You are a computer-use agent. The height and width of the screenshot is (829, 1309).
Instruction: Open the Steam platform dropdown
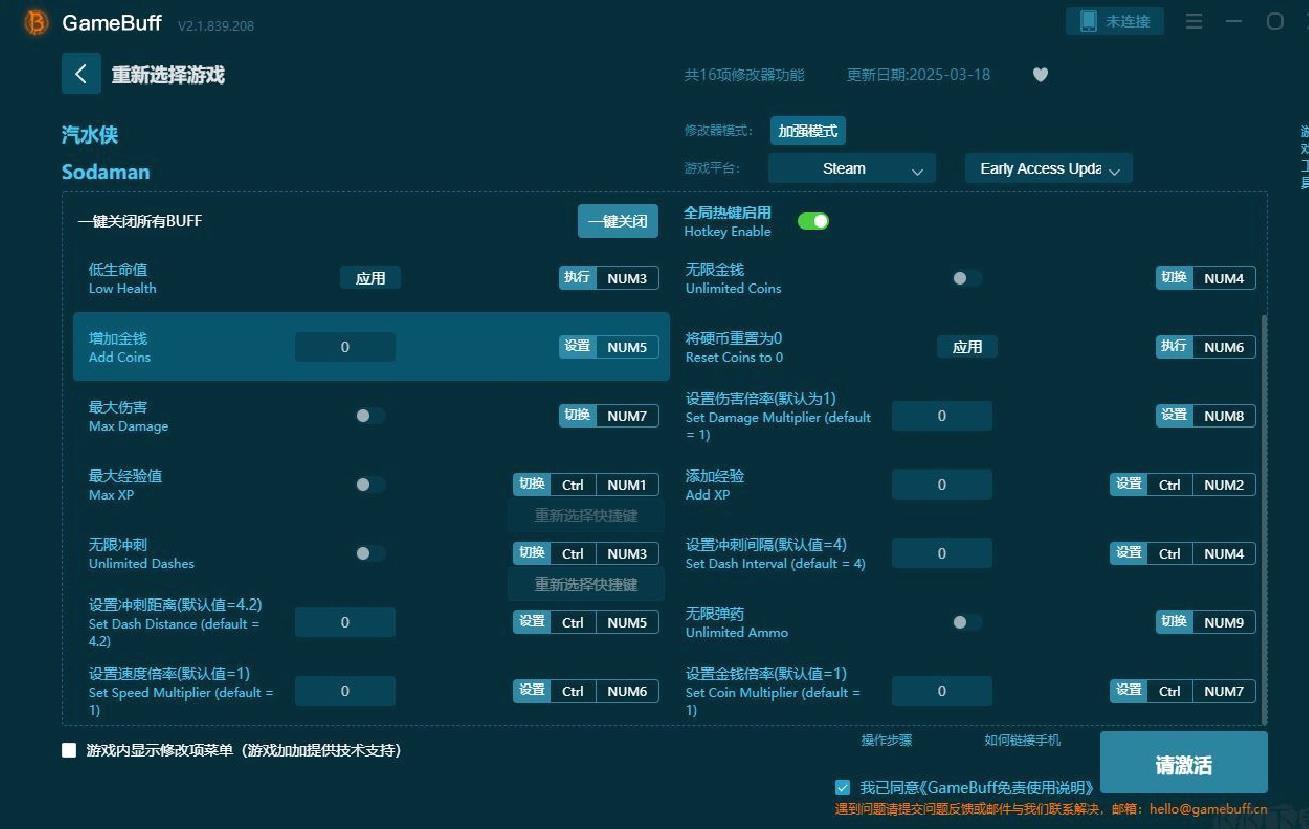[852, 168]
